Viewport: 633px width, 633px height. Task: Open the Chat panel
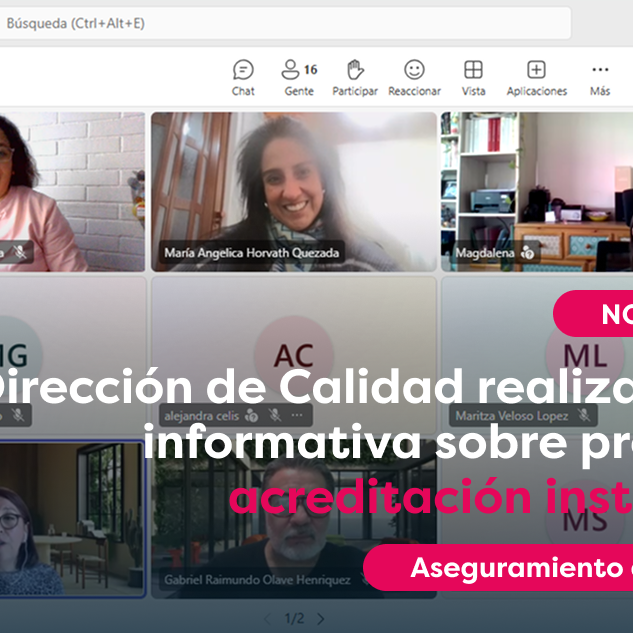tap(243, 78)
